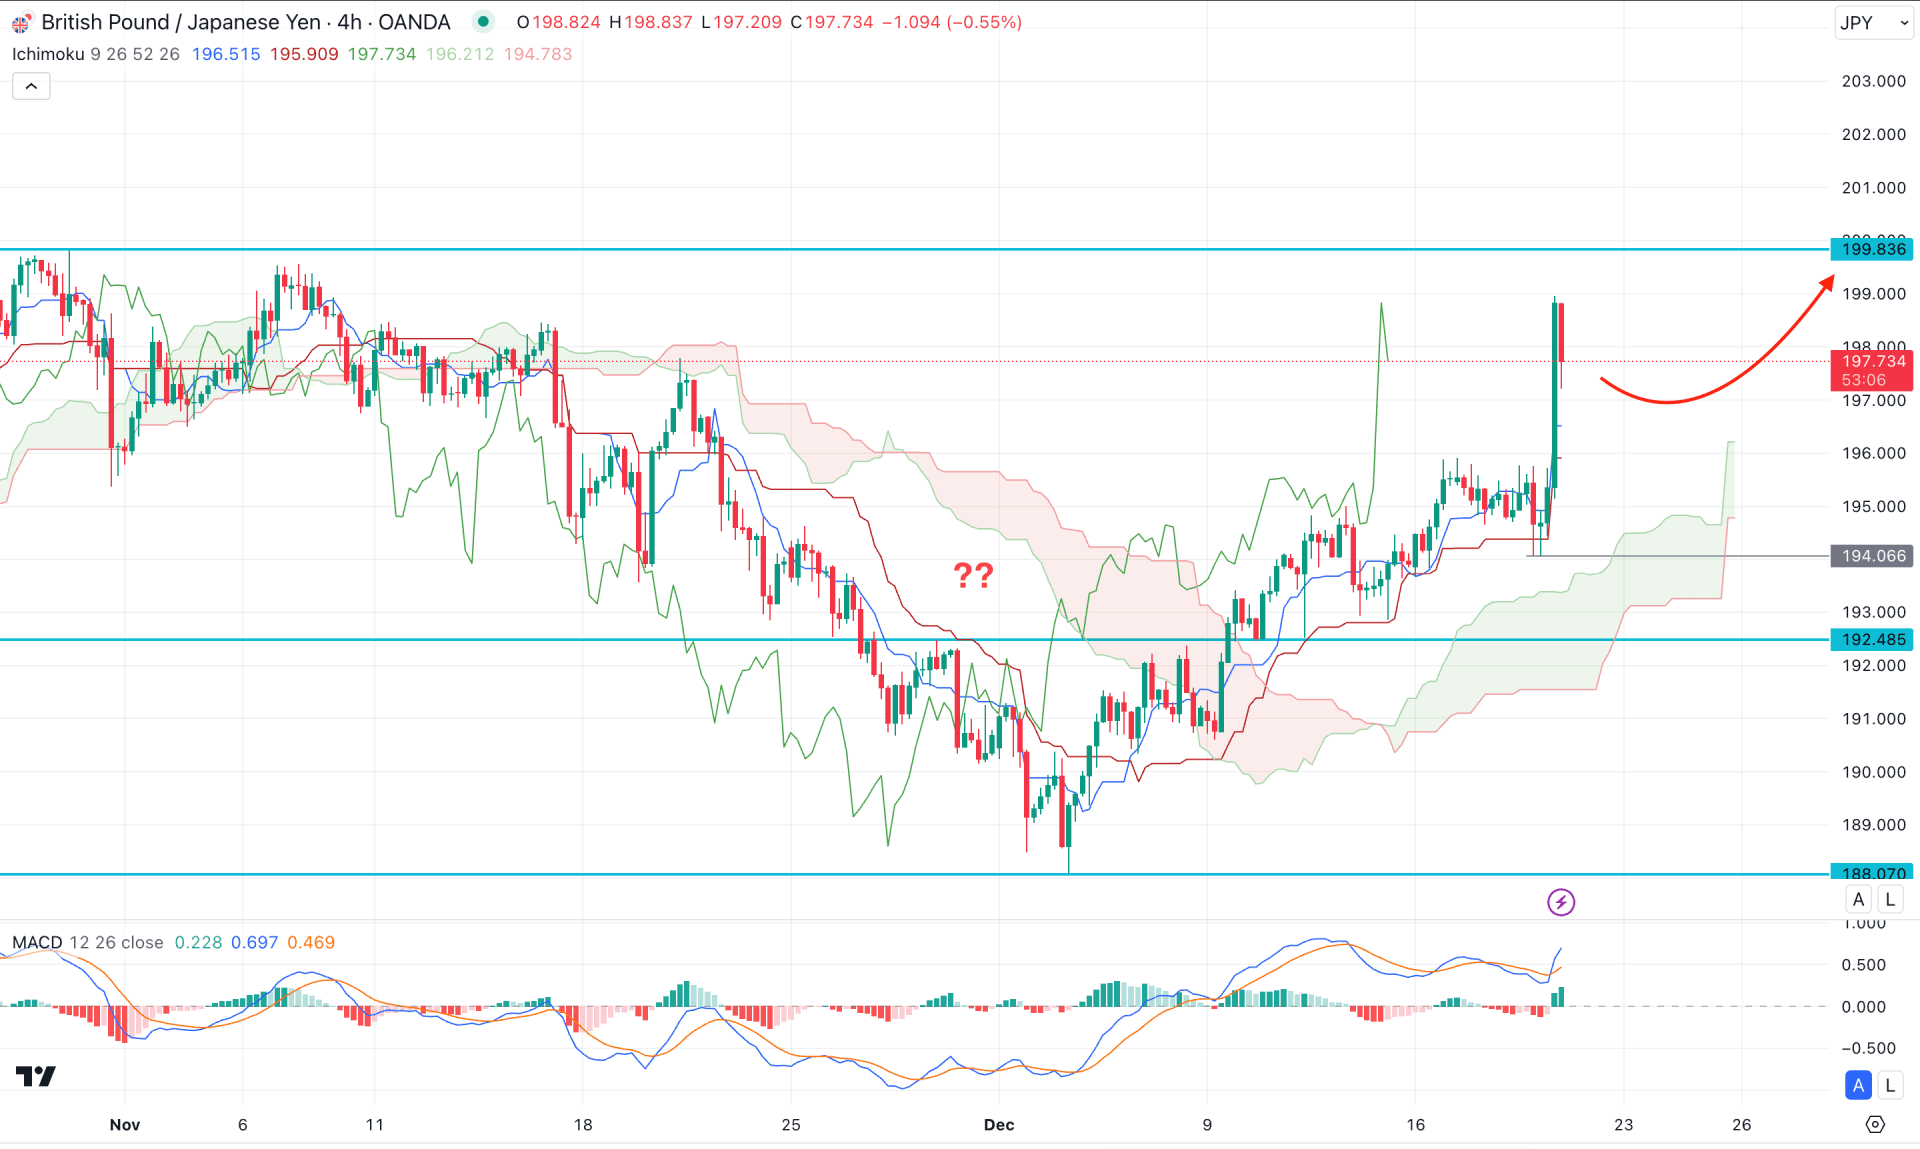
Task: Click the red ?? text annotation
Action: click(x=973, y=575)
